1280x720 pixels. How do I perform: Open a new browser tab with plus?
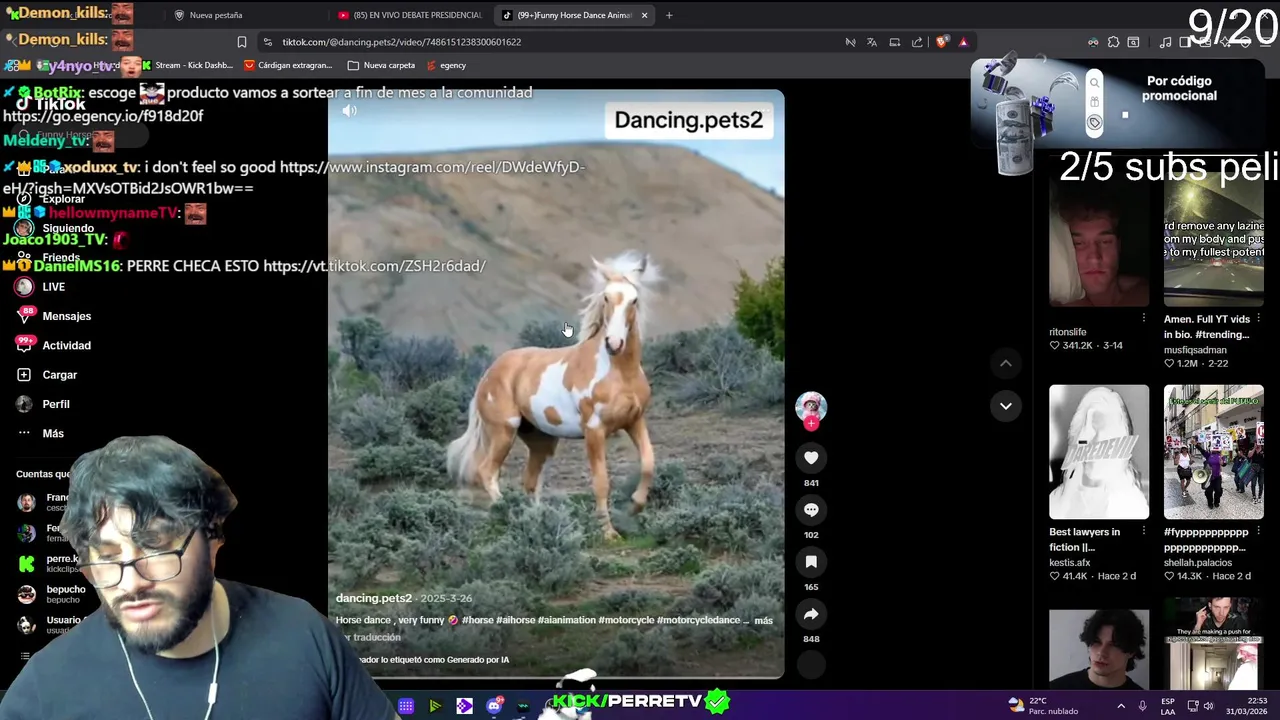pos(669,15)
